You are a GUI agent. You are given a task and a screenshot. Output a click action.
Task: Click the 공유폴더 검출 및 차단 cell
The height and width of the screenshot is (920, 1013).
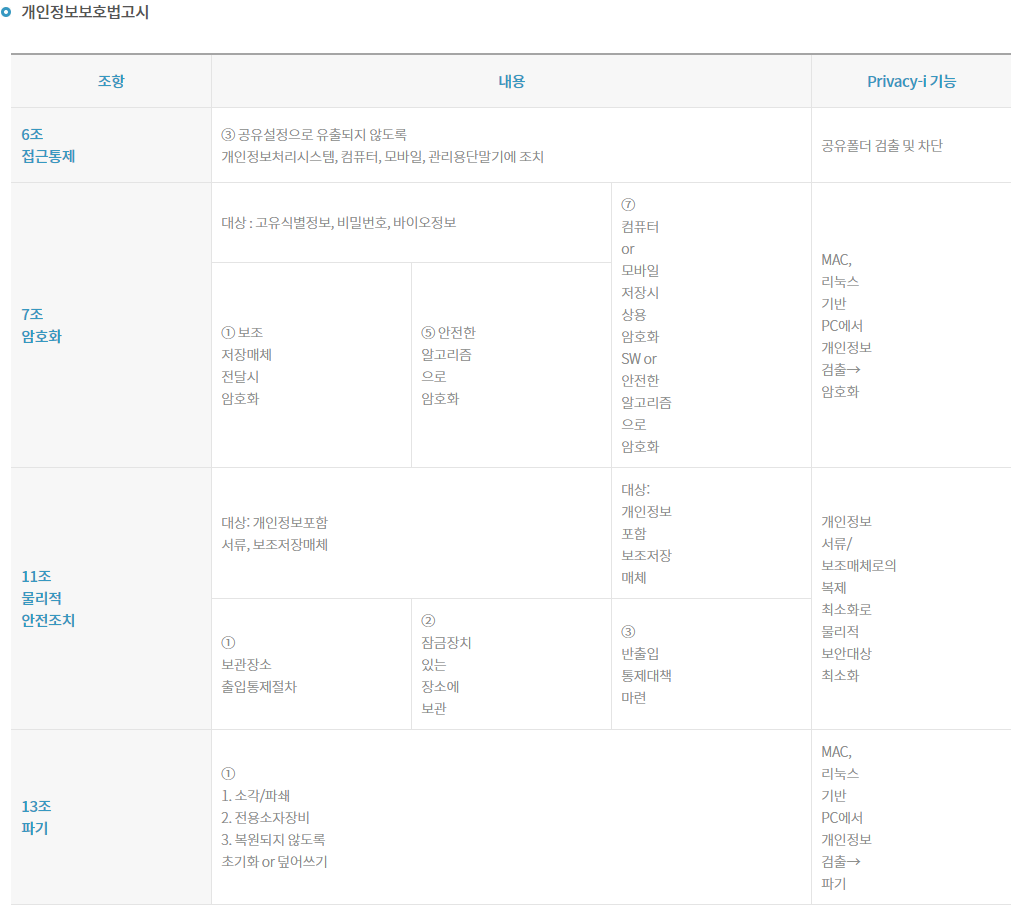(911, 145)
